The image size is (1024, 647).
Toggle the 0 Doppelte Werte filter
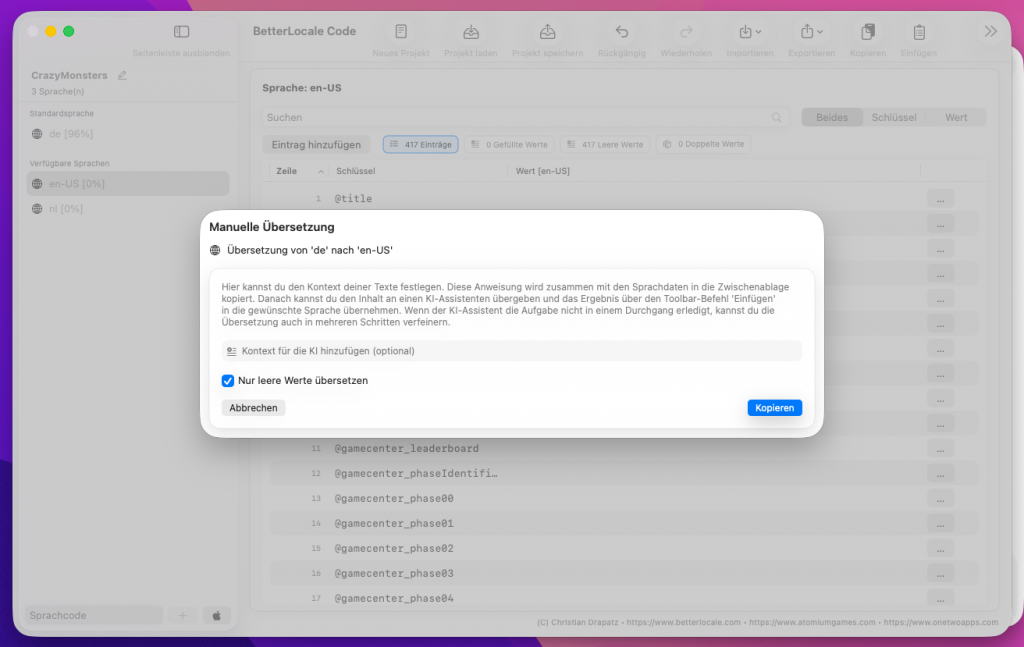tap(704, 145)
